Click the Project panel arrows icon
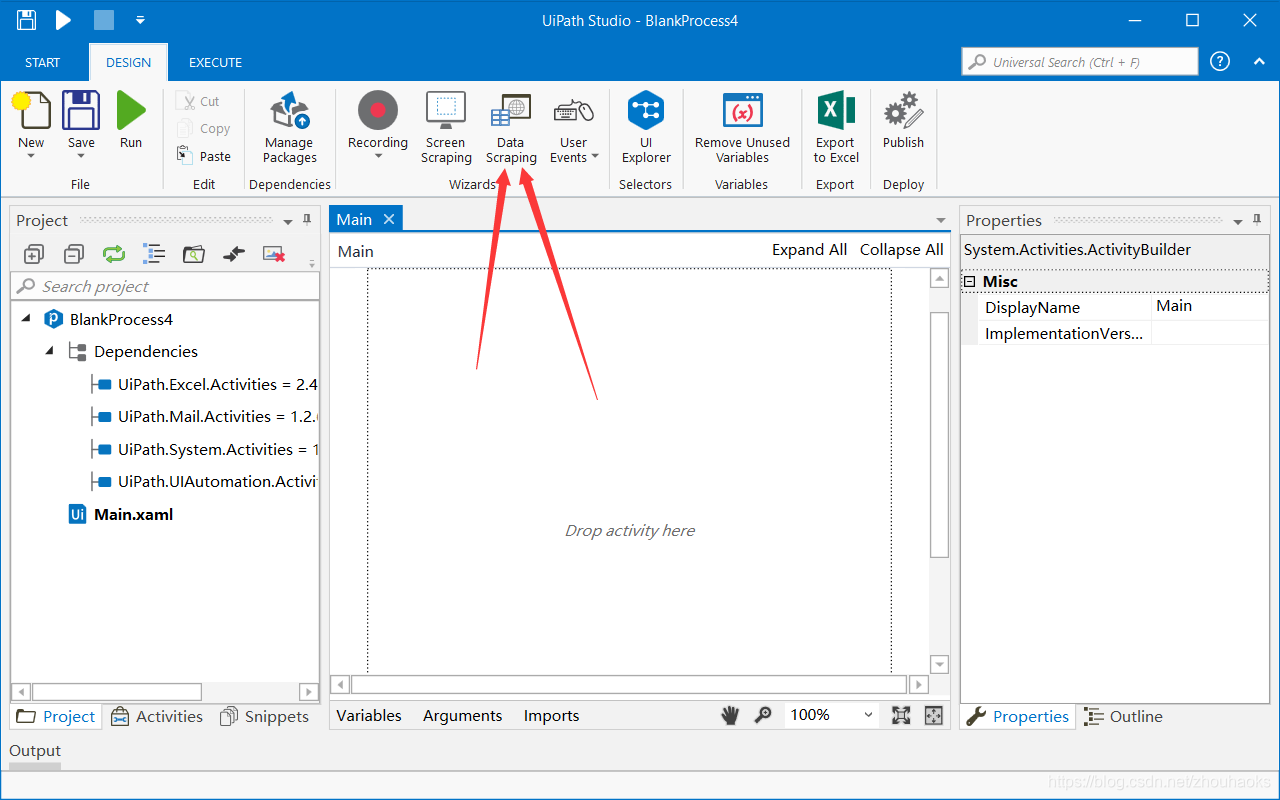Screen dimensions: 1280x800 pos(234,255)
